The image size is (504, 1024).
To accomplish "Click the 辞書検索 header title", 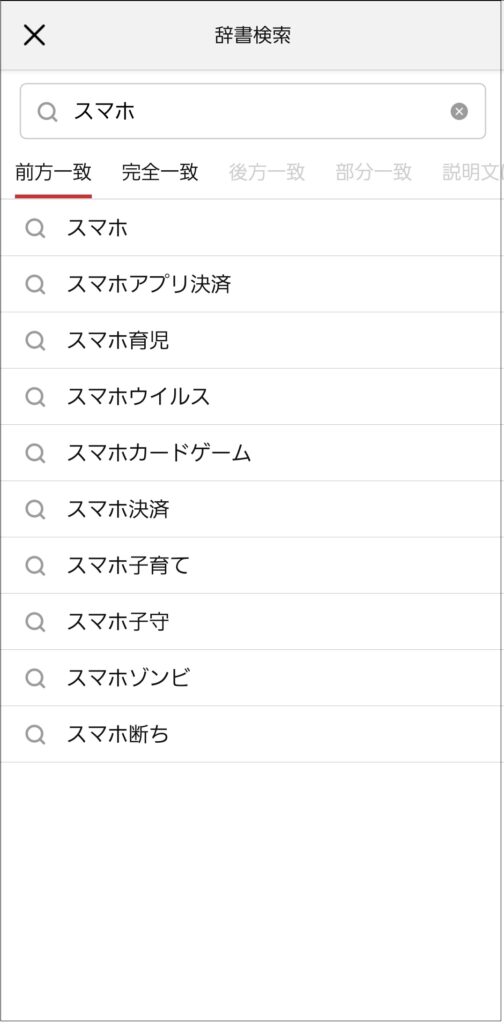I will coord(253,35).
